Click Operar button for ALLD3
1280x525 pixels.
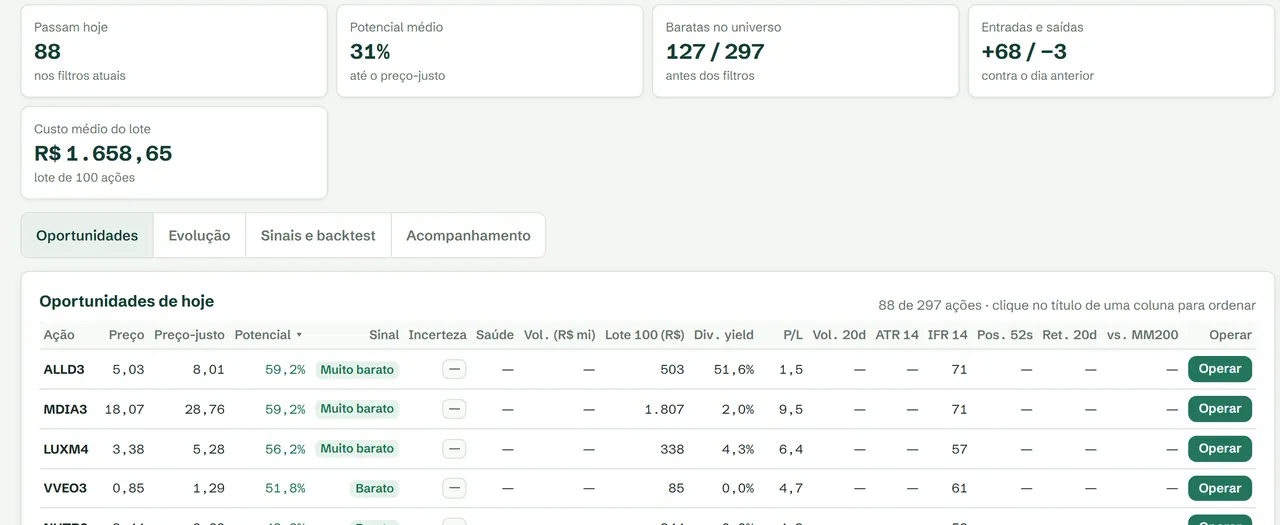tap(1220, 369)
